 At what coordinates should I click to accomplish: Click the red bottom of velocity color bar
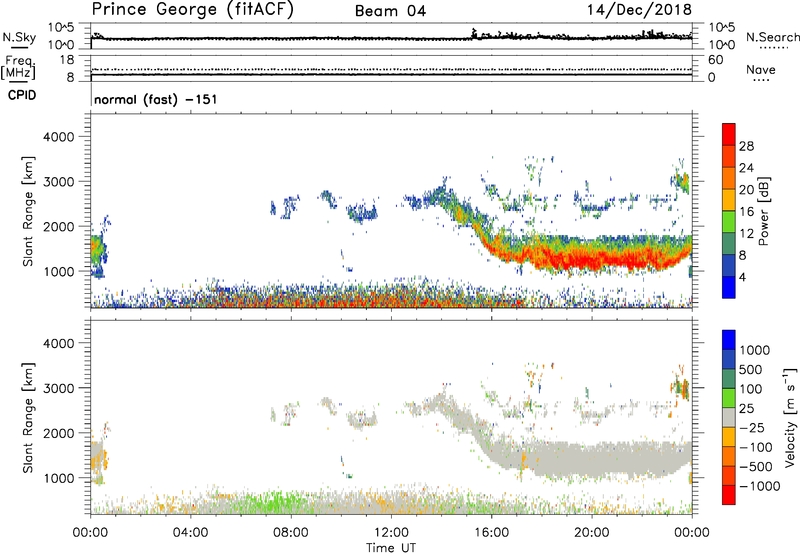(729, 495)
